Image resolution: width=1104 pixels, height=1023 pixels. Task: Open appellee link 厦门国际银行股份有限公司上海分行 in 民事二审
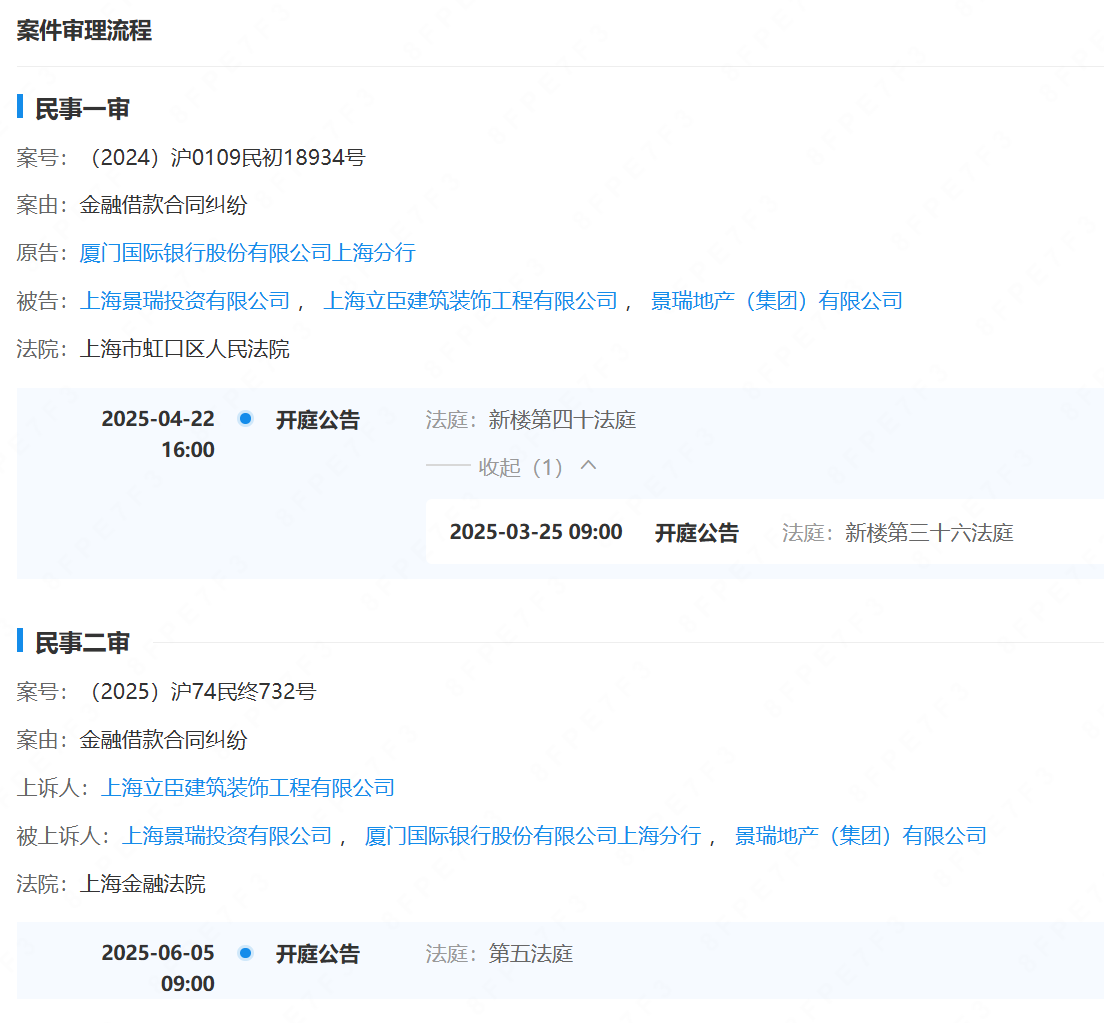533,835
